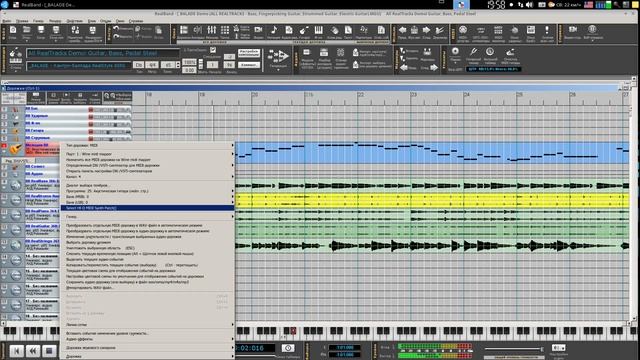
Task: Toggle the red button on the Гитара track row
Action: click(91, 131)
